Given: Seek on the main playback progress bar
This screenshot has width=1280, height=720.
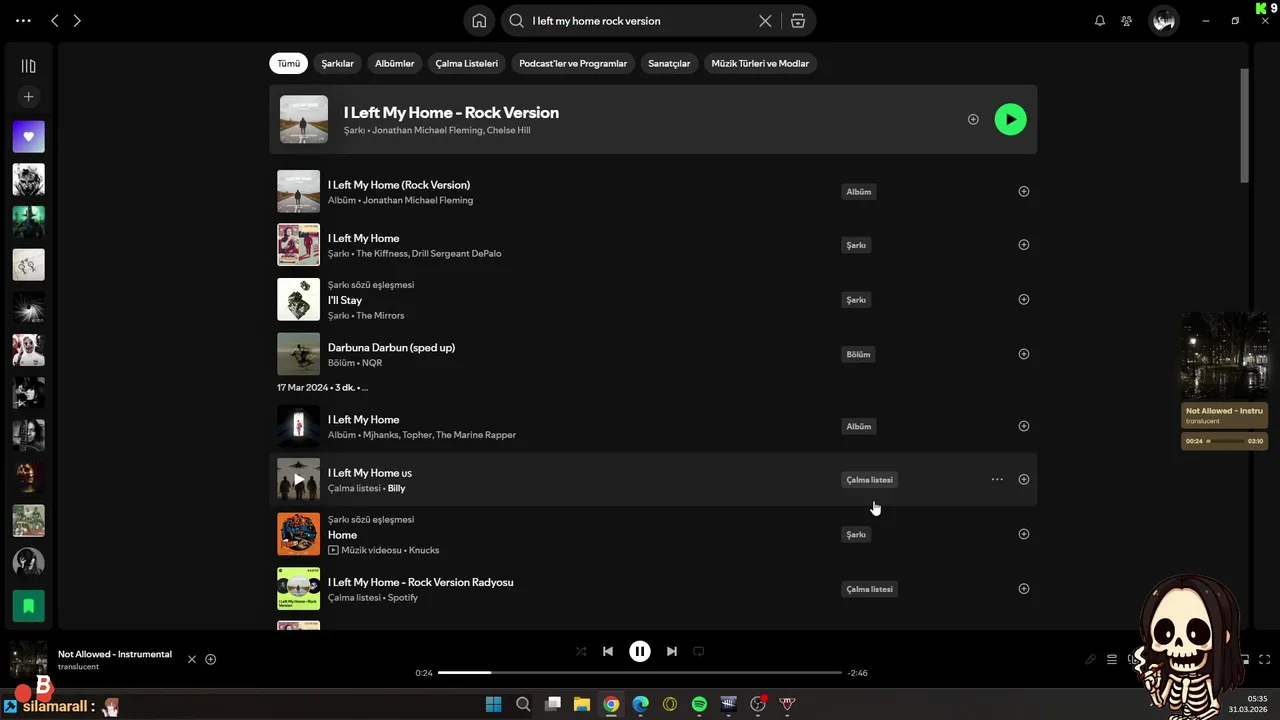Looking at the screenshot, I should (640, 673).
